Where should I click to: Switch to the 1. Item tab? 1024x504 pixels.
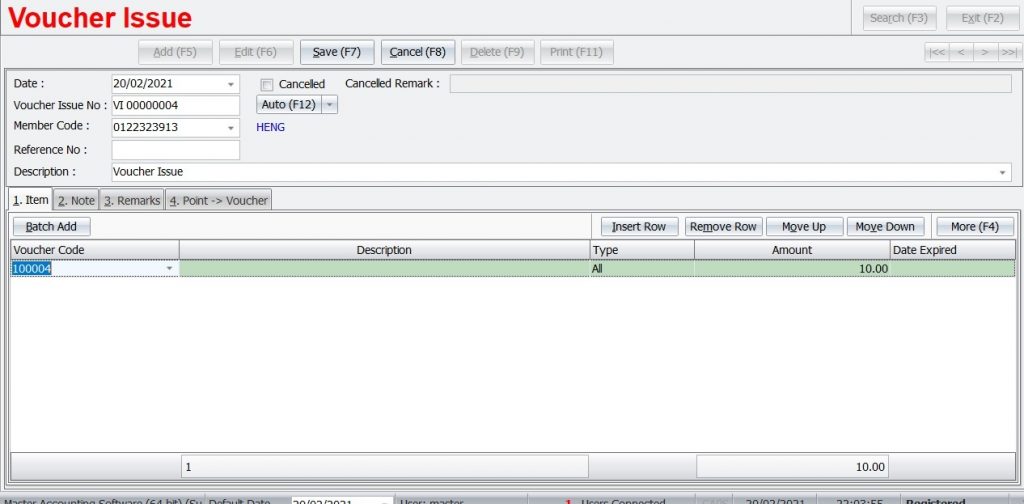tap(31, 200)
